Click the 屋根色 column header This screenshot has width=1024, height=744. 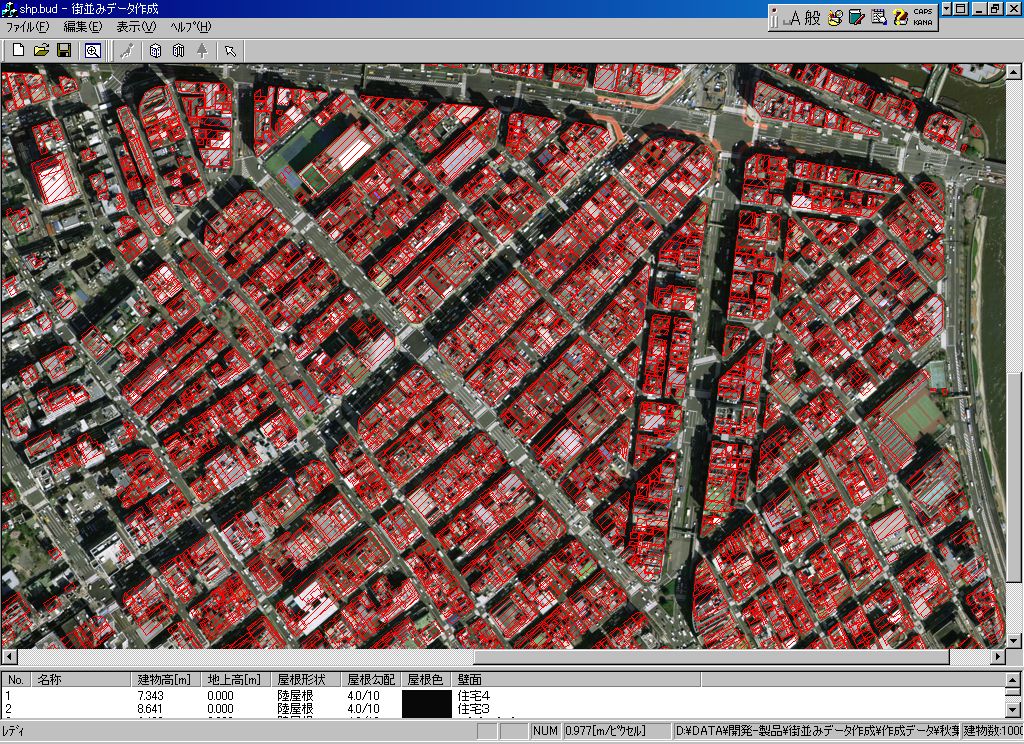[x=426, y=679]
